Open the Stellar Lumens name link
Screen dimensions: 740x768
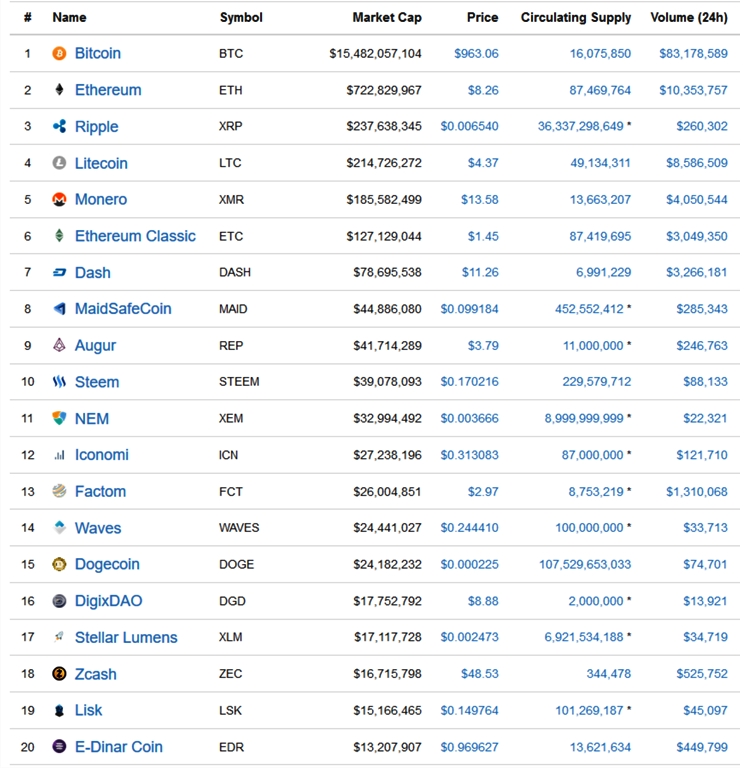[x=126, y=637]
